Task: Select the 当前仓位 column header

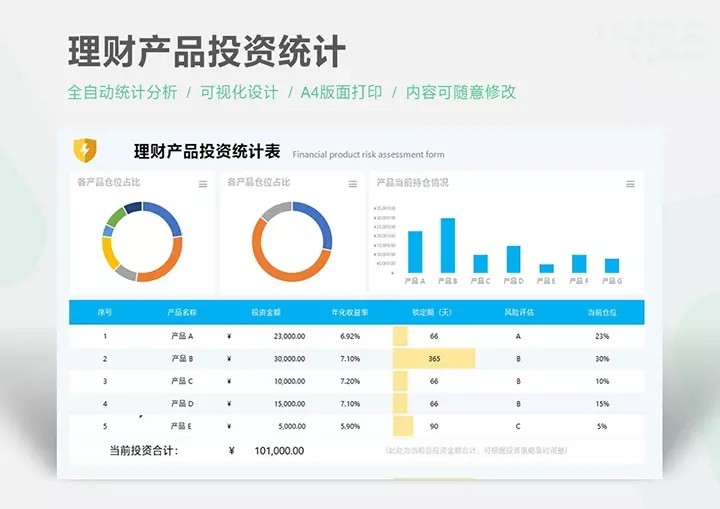Action: [602, 312]
